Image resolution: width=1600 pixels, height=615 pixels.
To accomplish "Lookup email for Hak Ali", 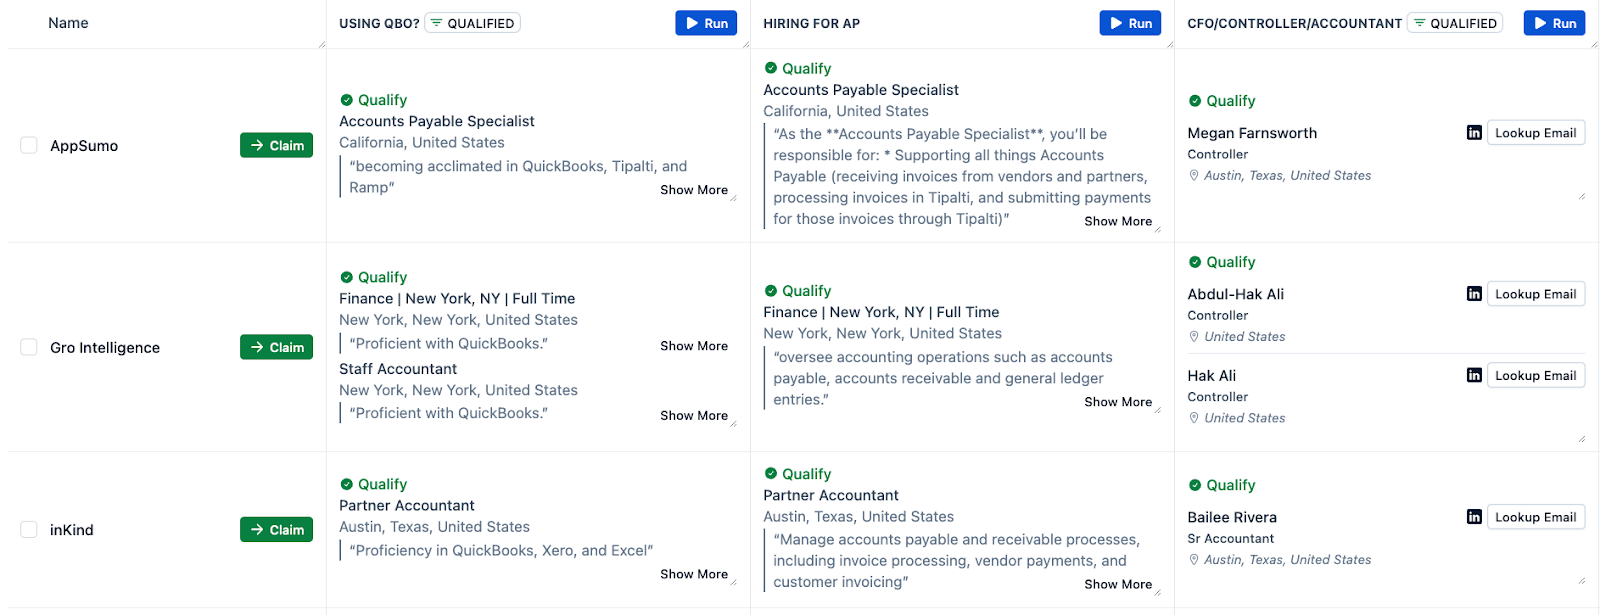I will pyautogui.click(x=1535, y=375).
